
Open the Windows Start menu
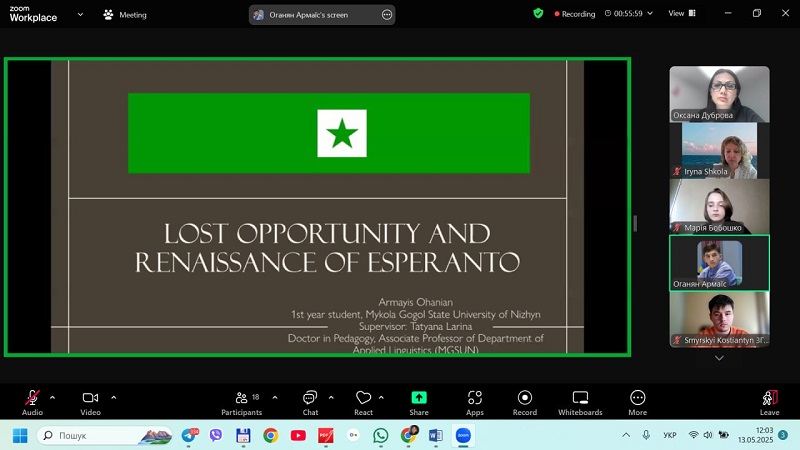[x=20, y=436]
